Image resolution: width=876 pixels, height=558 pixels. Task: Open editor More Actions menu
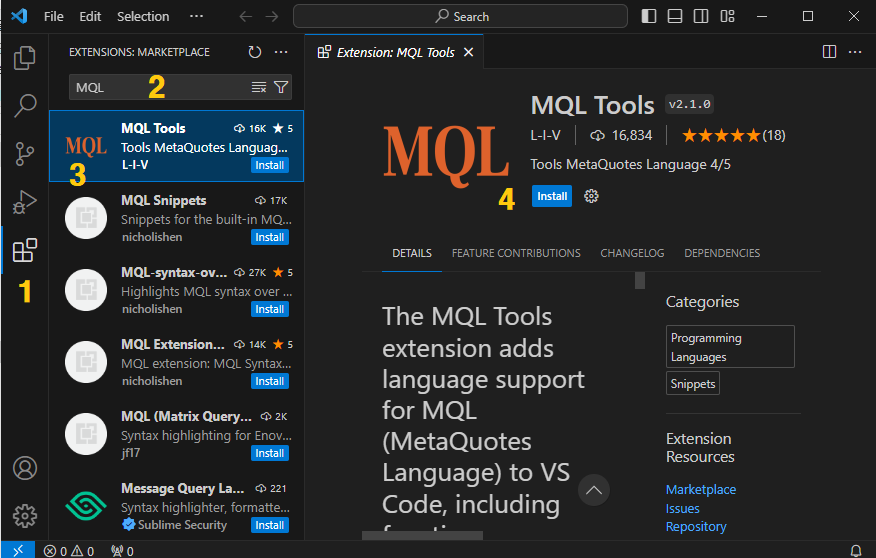(x=855, y=52)
